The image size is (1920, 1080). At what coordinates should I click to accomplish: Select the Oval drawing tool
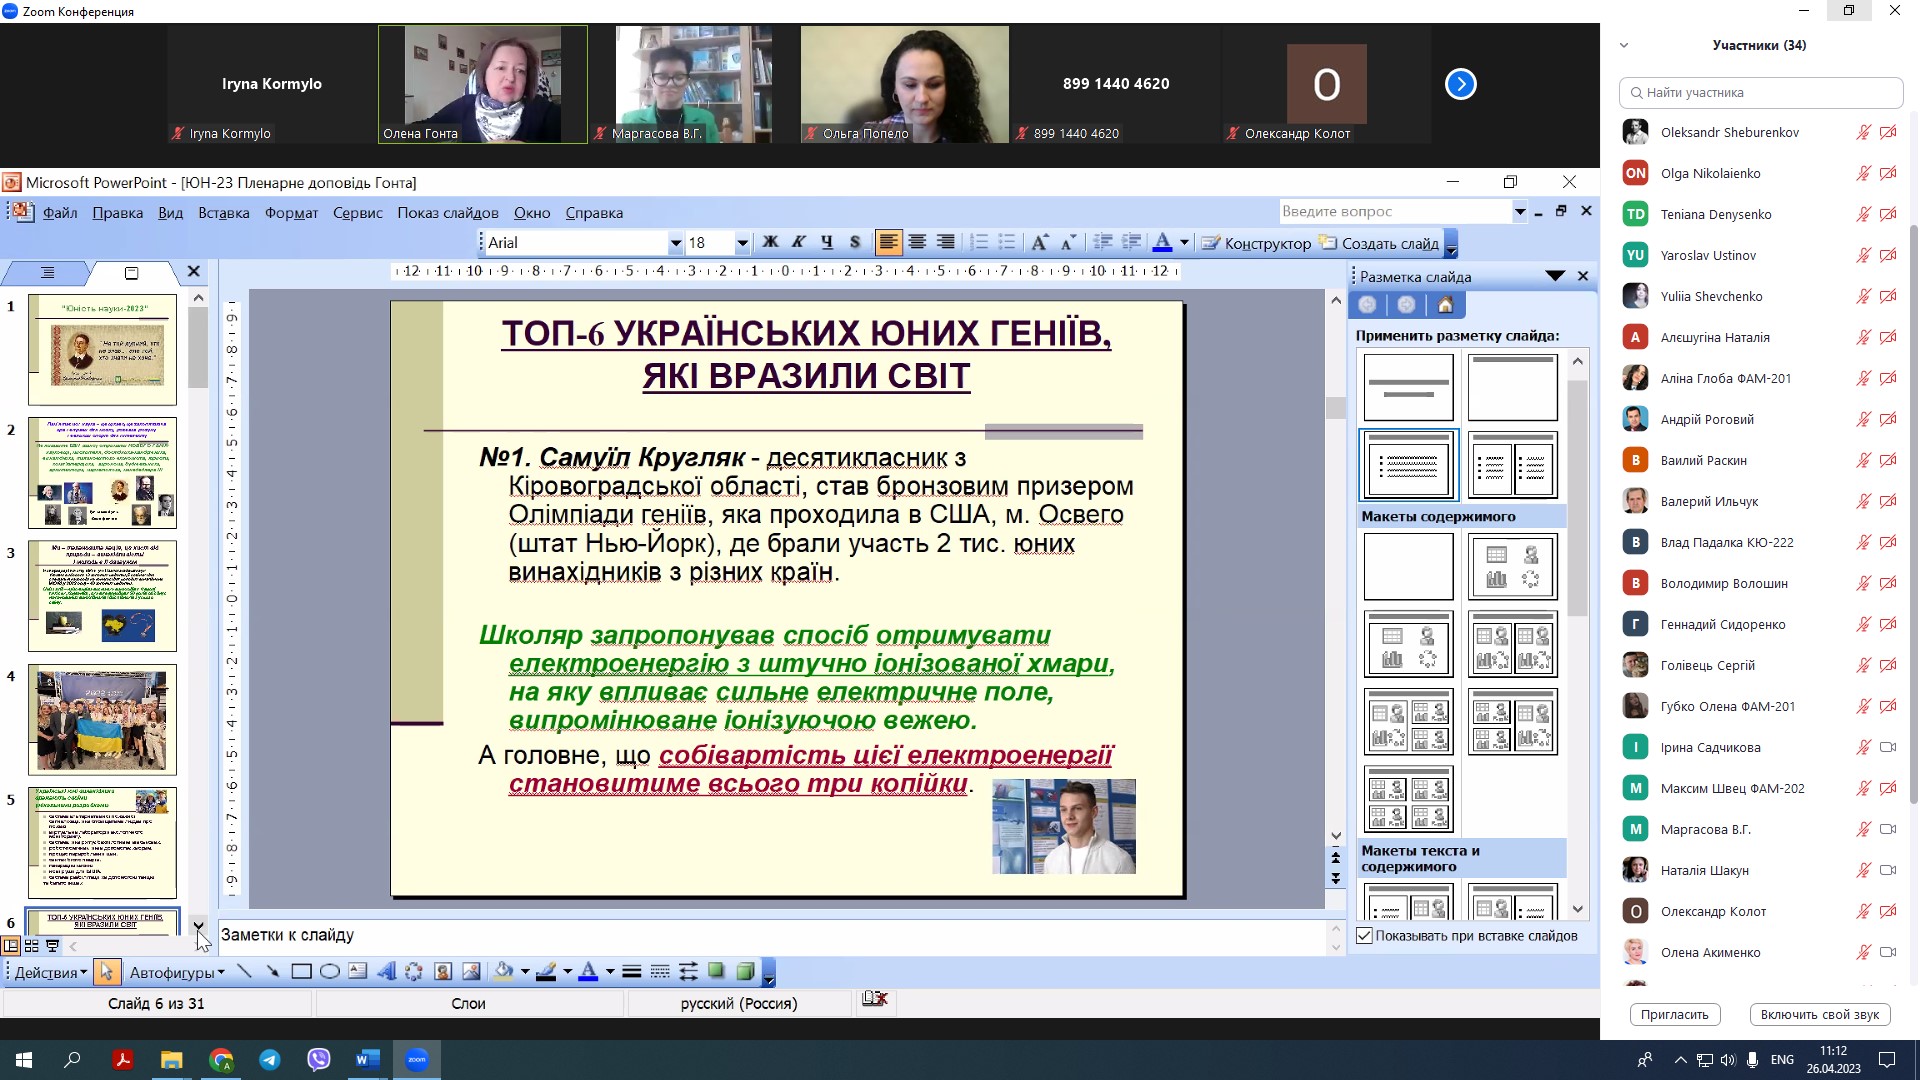click(329, 972)
